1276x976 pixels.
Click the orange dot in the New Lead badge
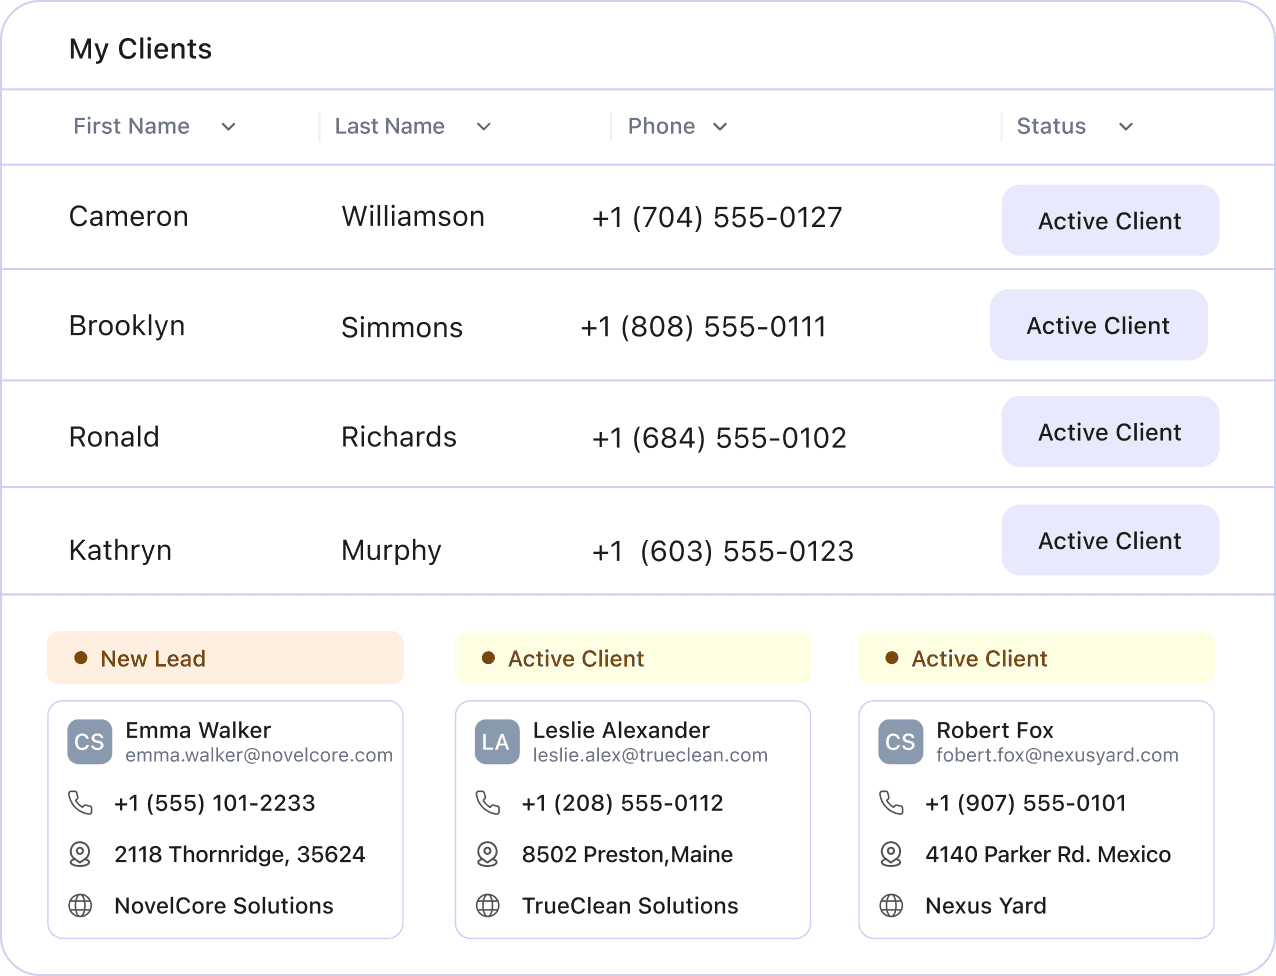pyautogui.click(x=80, y=658)
